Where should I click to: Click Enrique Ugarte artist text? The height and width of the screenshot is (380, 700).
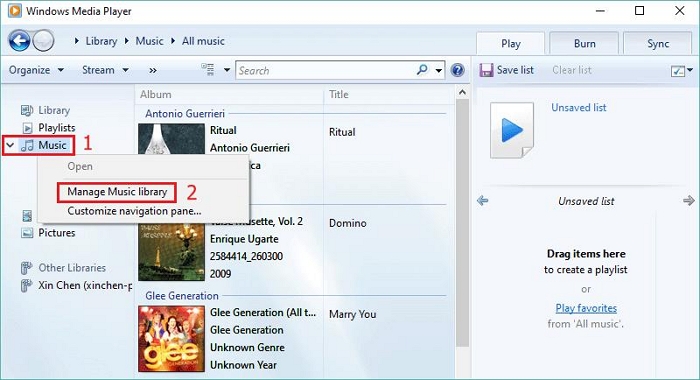pyautogui.click(x=244, y=239)
